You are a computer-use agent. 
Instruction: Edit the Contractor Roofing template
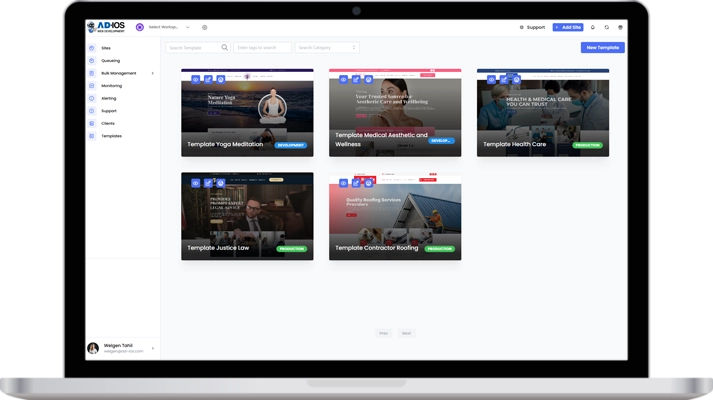pyautogui.click(x=356, y=183)
